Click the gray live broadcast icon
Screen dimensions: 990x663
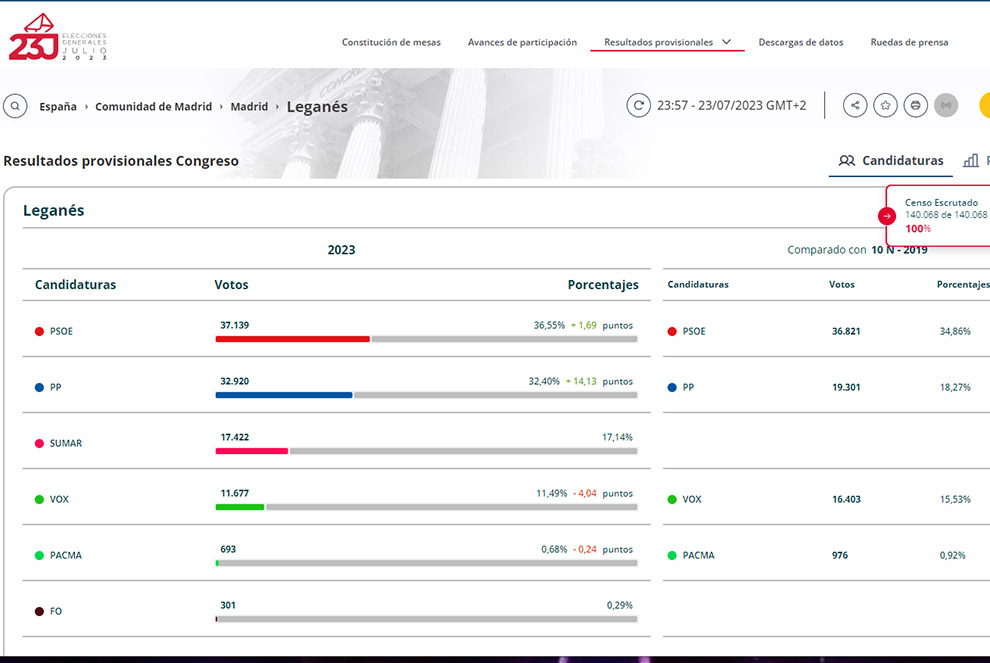(945, 105)
